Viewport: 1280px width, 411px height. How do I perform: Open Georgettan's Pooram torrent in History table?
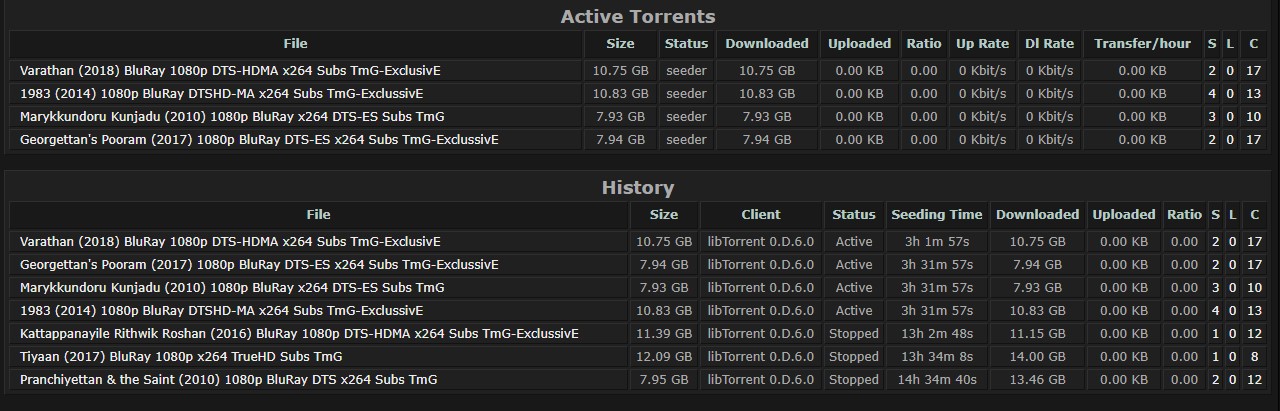259,265
